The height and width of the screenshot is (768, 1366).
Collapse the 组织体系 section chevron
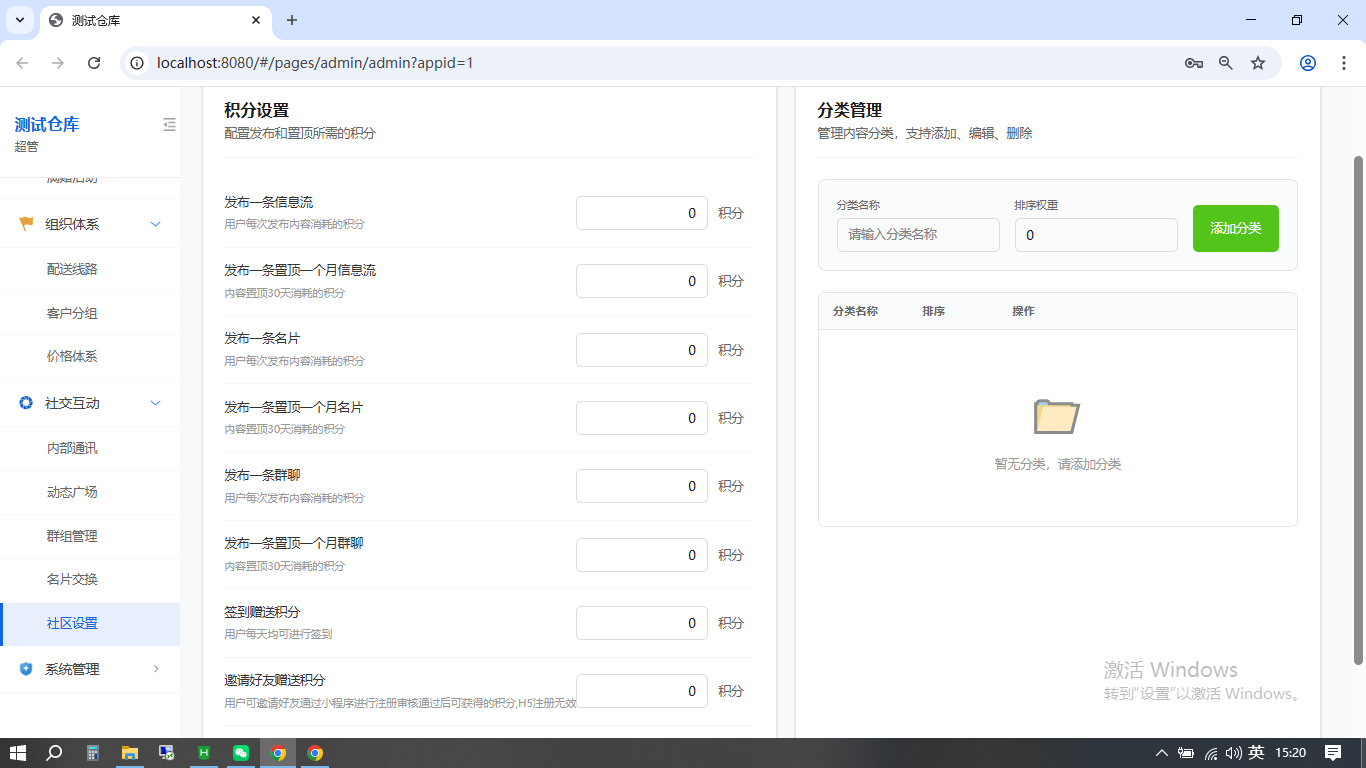coord(155,223)
